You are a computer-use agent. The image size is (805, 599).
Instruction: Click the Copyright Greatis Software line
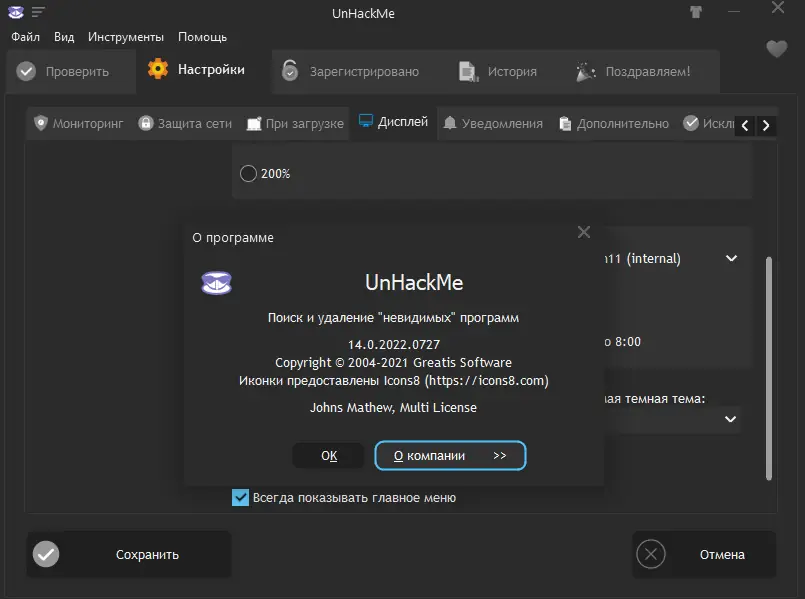393,362
